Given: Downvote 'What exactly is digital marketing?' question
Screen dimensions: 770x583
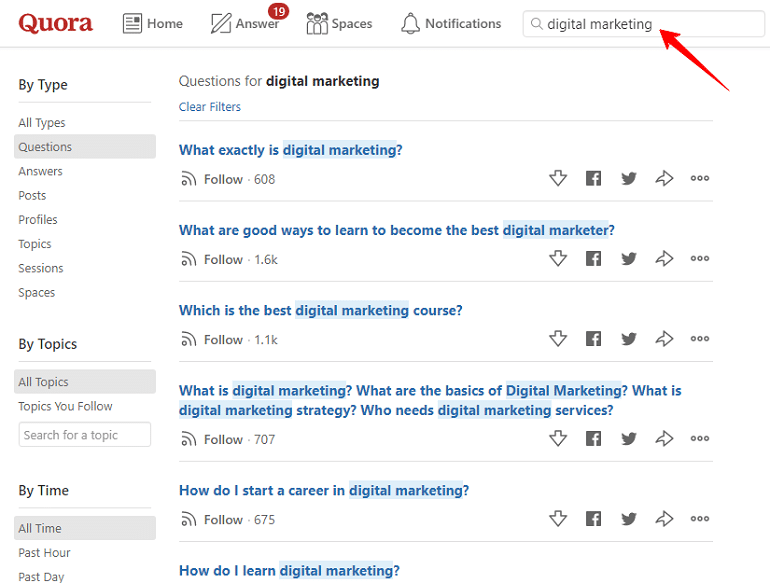Looking at the screenshot, I should pyautogui.click(x=558, y=178).
